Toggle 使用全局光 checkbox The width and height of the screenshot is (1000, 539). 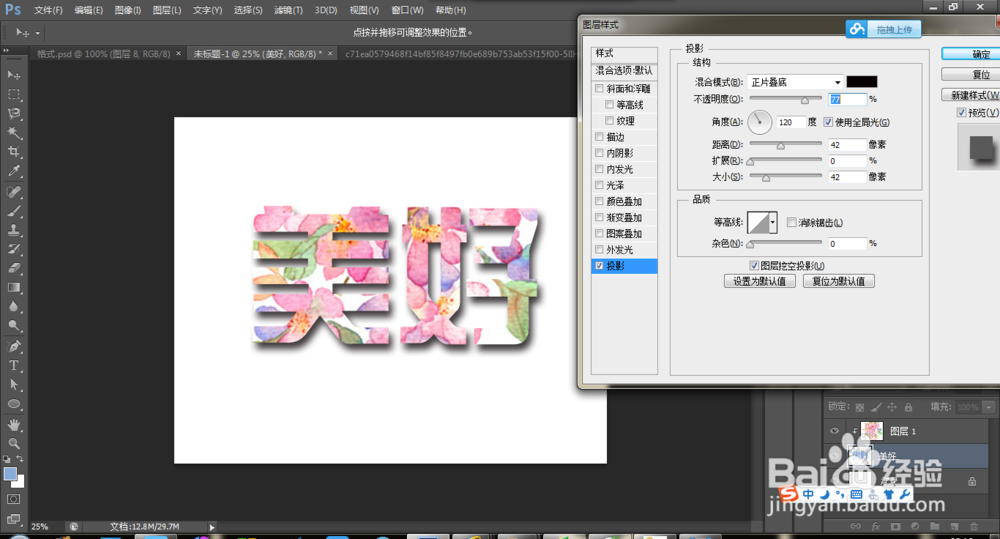(828, 122)
